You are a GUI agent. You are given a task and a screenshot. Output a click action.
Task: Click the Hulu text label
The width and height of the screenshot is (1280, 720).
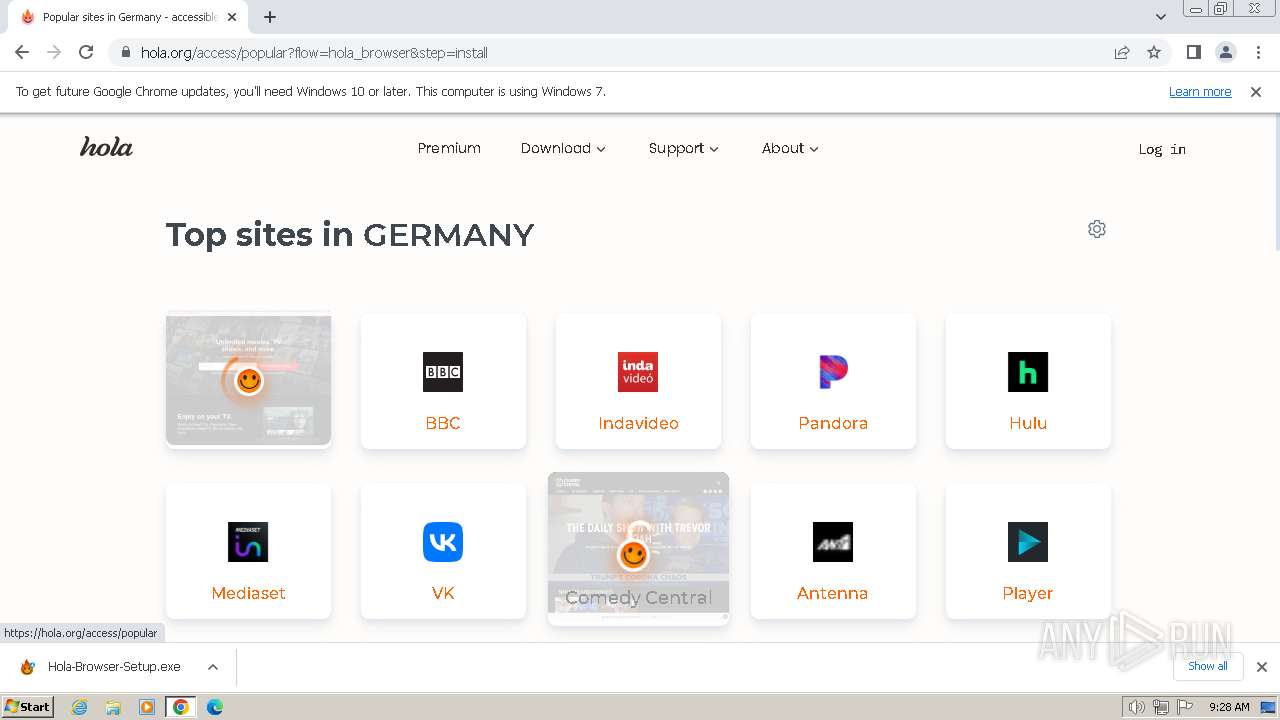coord(1028,423)
